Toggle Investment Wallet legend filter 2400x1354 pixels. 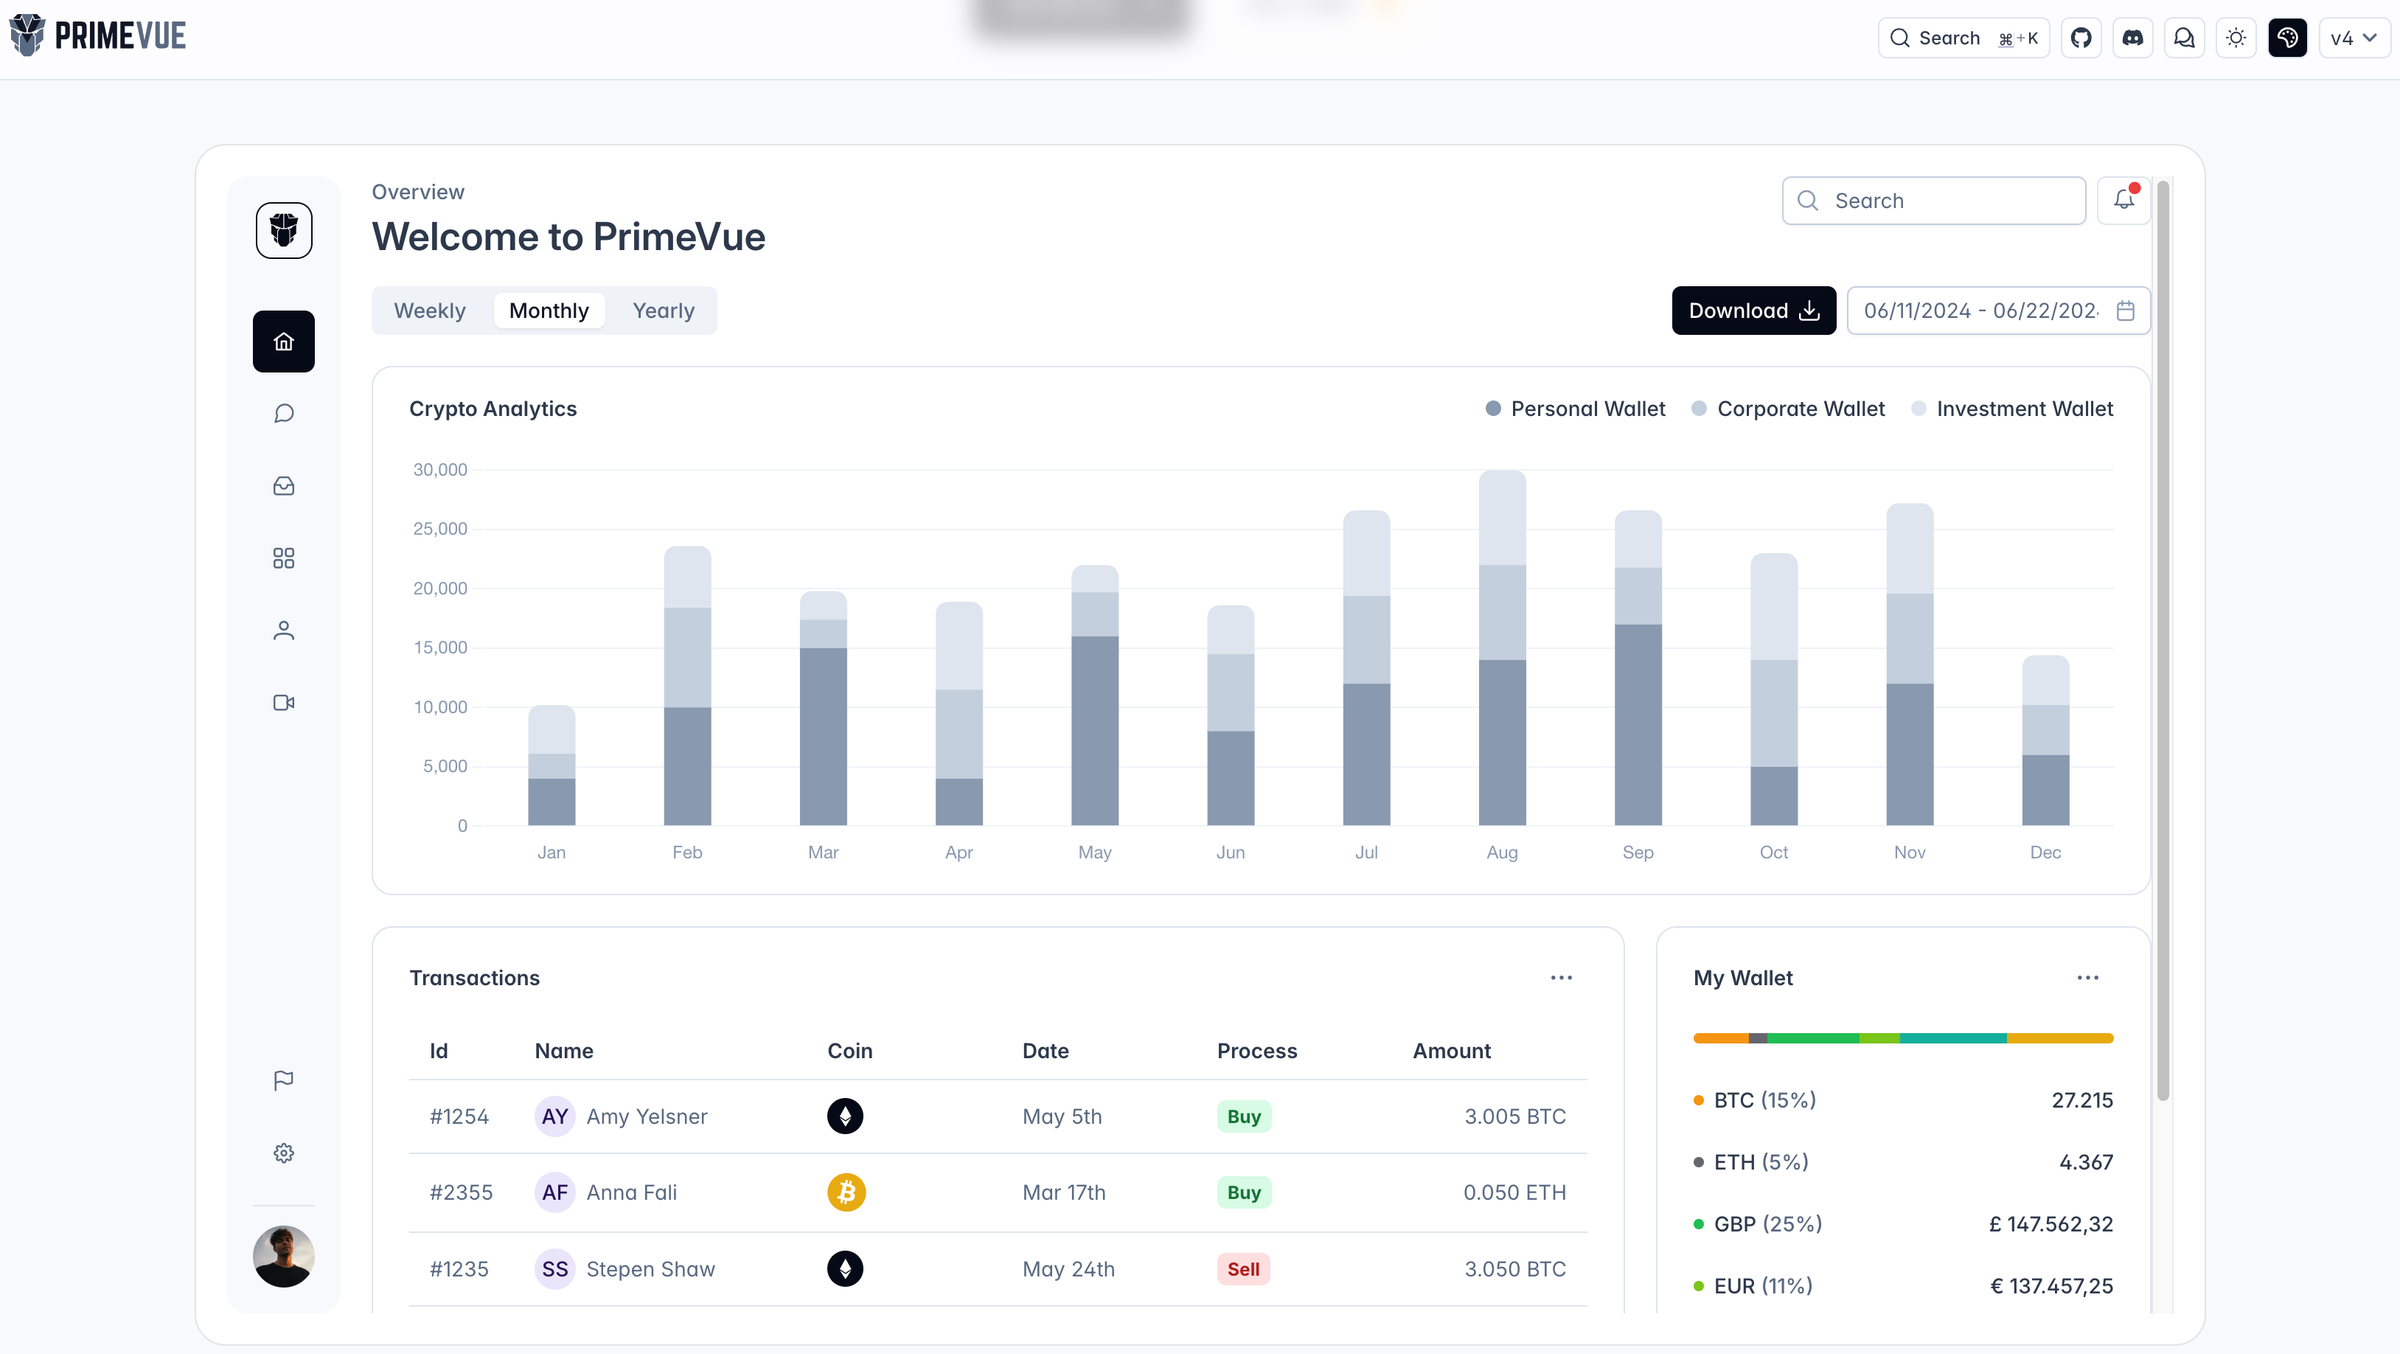pos(2011,409)
